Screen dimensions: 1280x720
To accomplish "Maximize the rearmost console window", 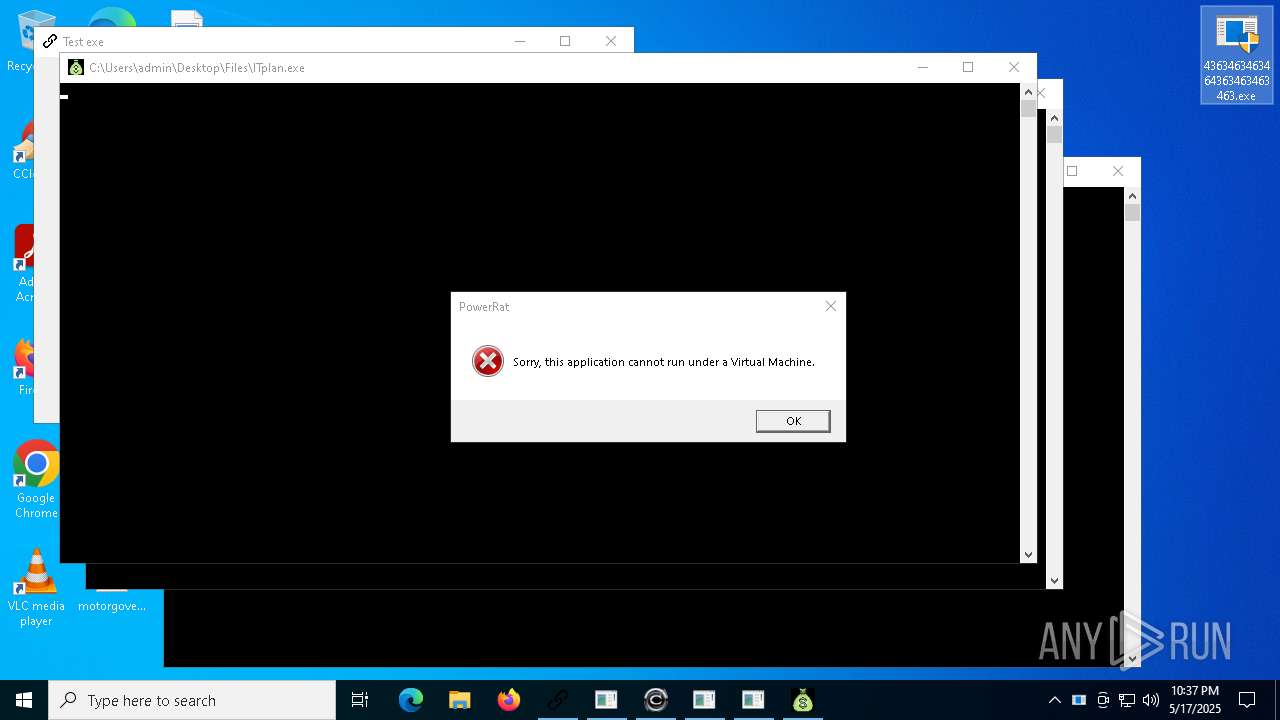I will (x=1072, y=171).
